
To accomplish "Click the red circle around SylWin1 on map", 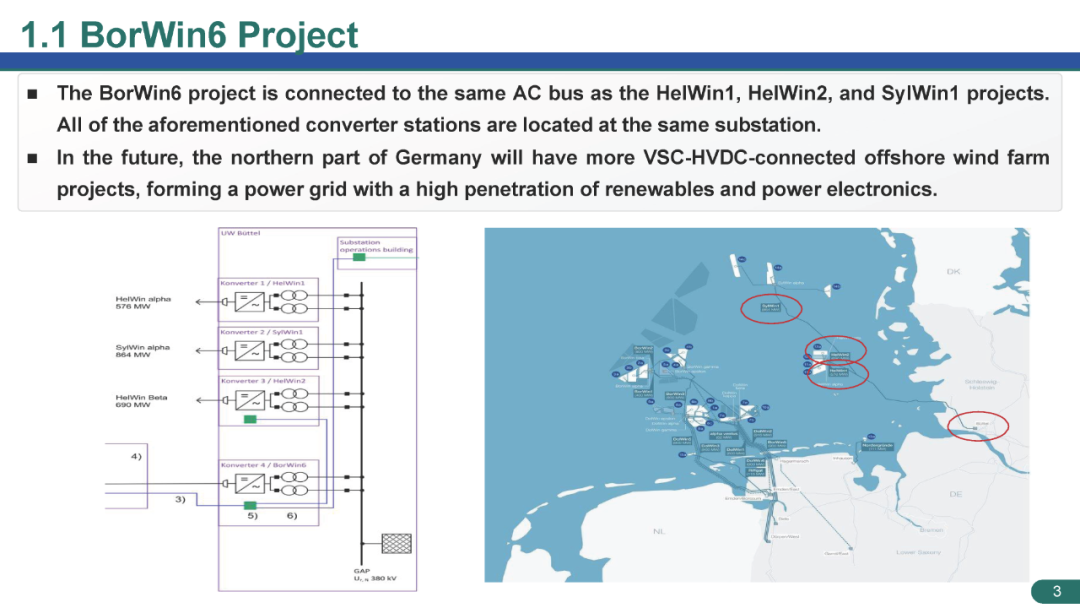I will coord(771,308).
